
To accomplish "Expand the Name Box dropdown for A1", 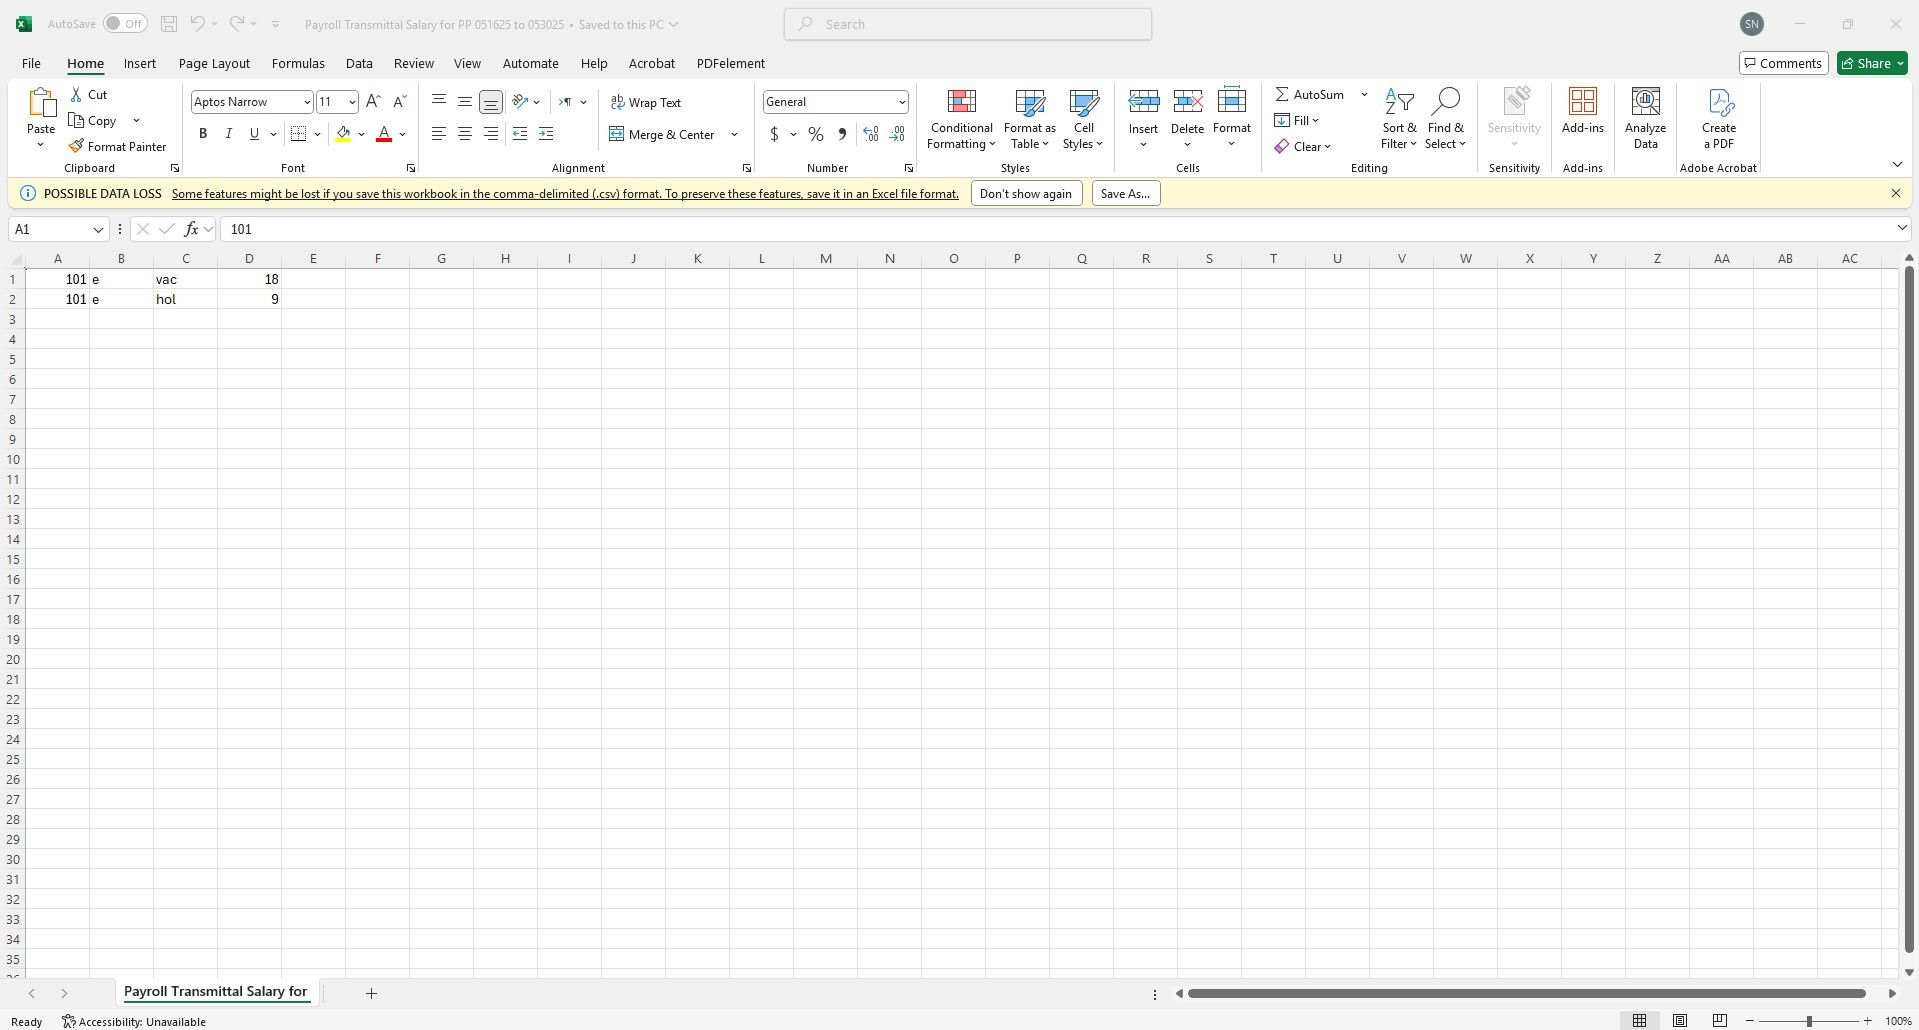I will [x=98, y=229].
